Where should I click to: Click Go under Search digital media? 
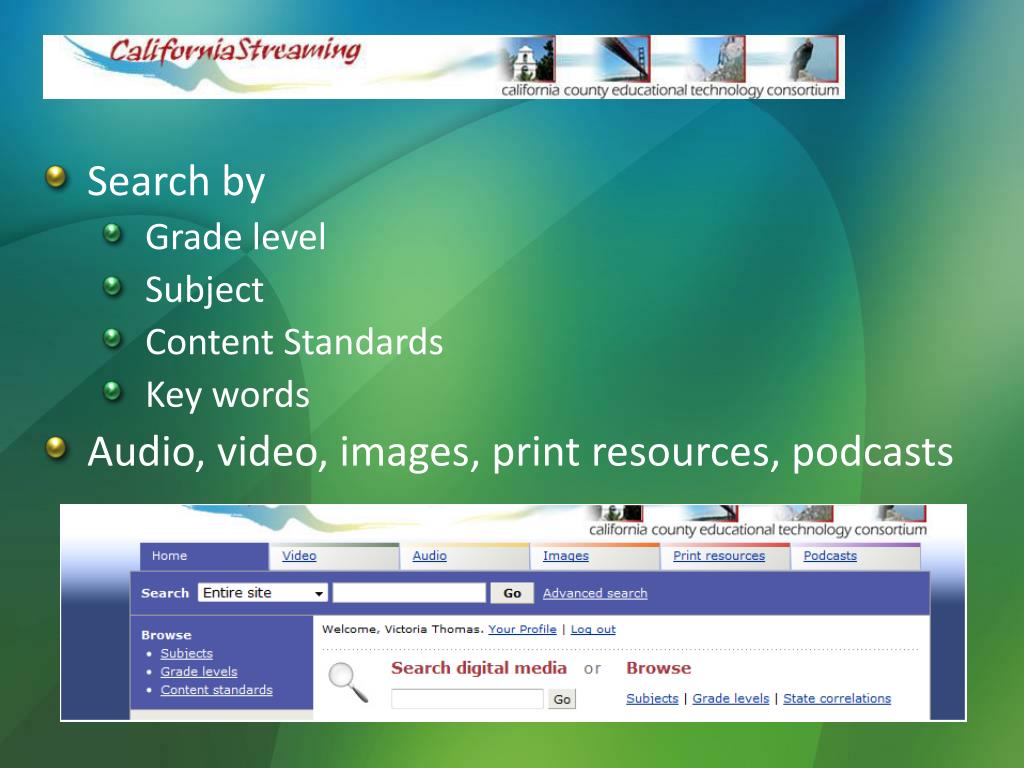coord(562,699)
